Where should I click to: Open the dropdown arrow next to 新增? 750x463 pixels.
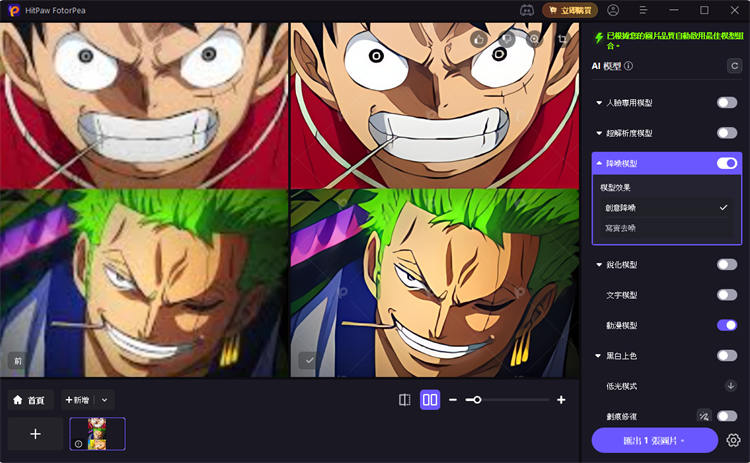tap(104, 400)
